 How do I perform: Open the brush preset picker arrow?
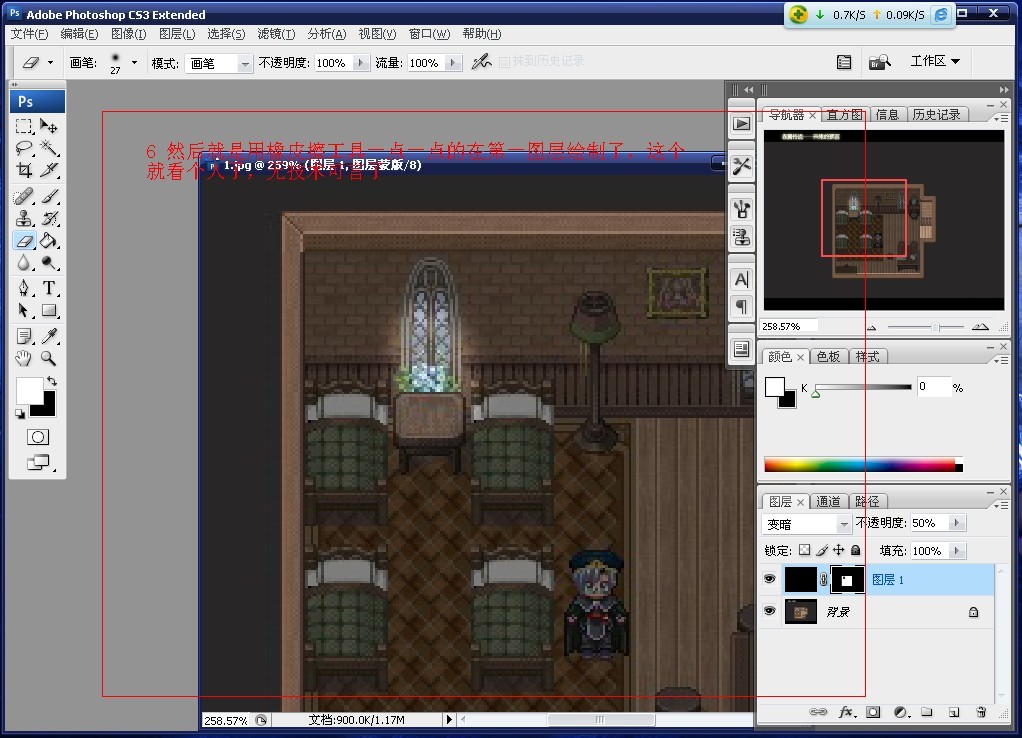134,63
